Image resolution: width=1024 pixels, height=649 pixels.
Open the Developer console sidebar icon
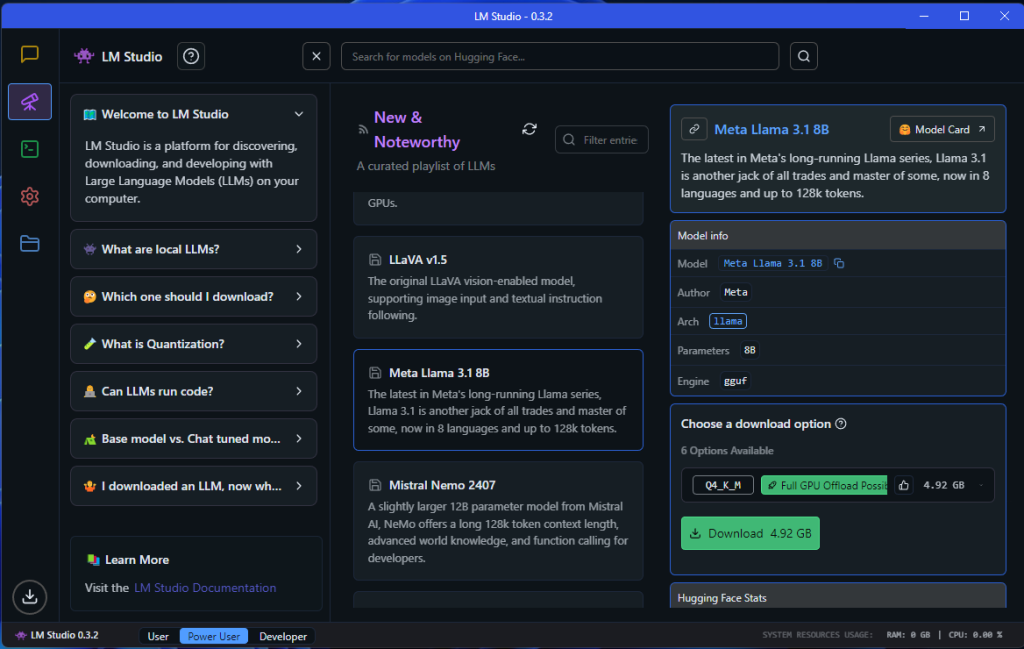(29, 148)
